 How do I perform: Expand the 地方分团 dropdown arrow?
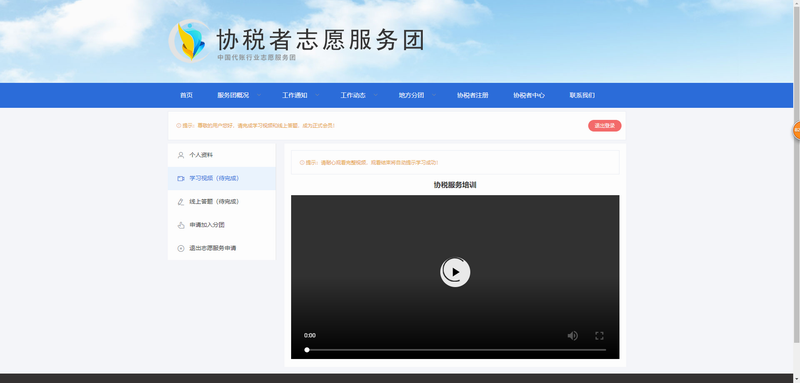(434, 95)
